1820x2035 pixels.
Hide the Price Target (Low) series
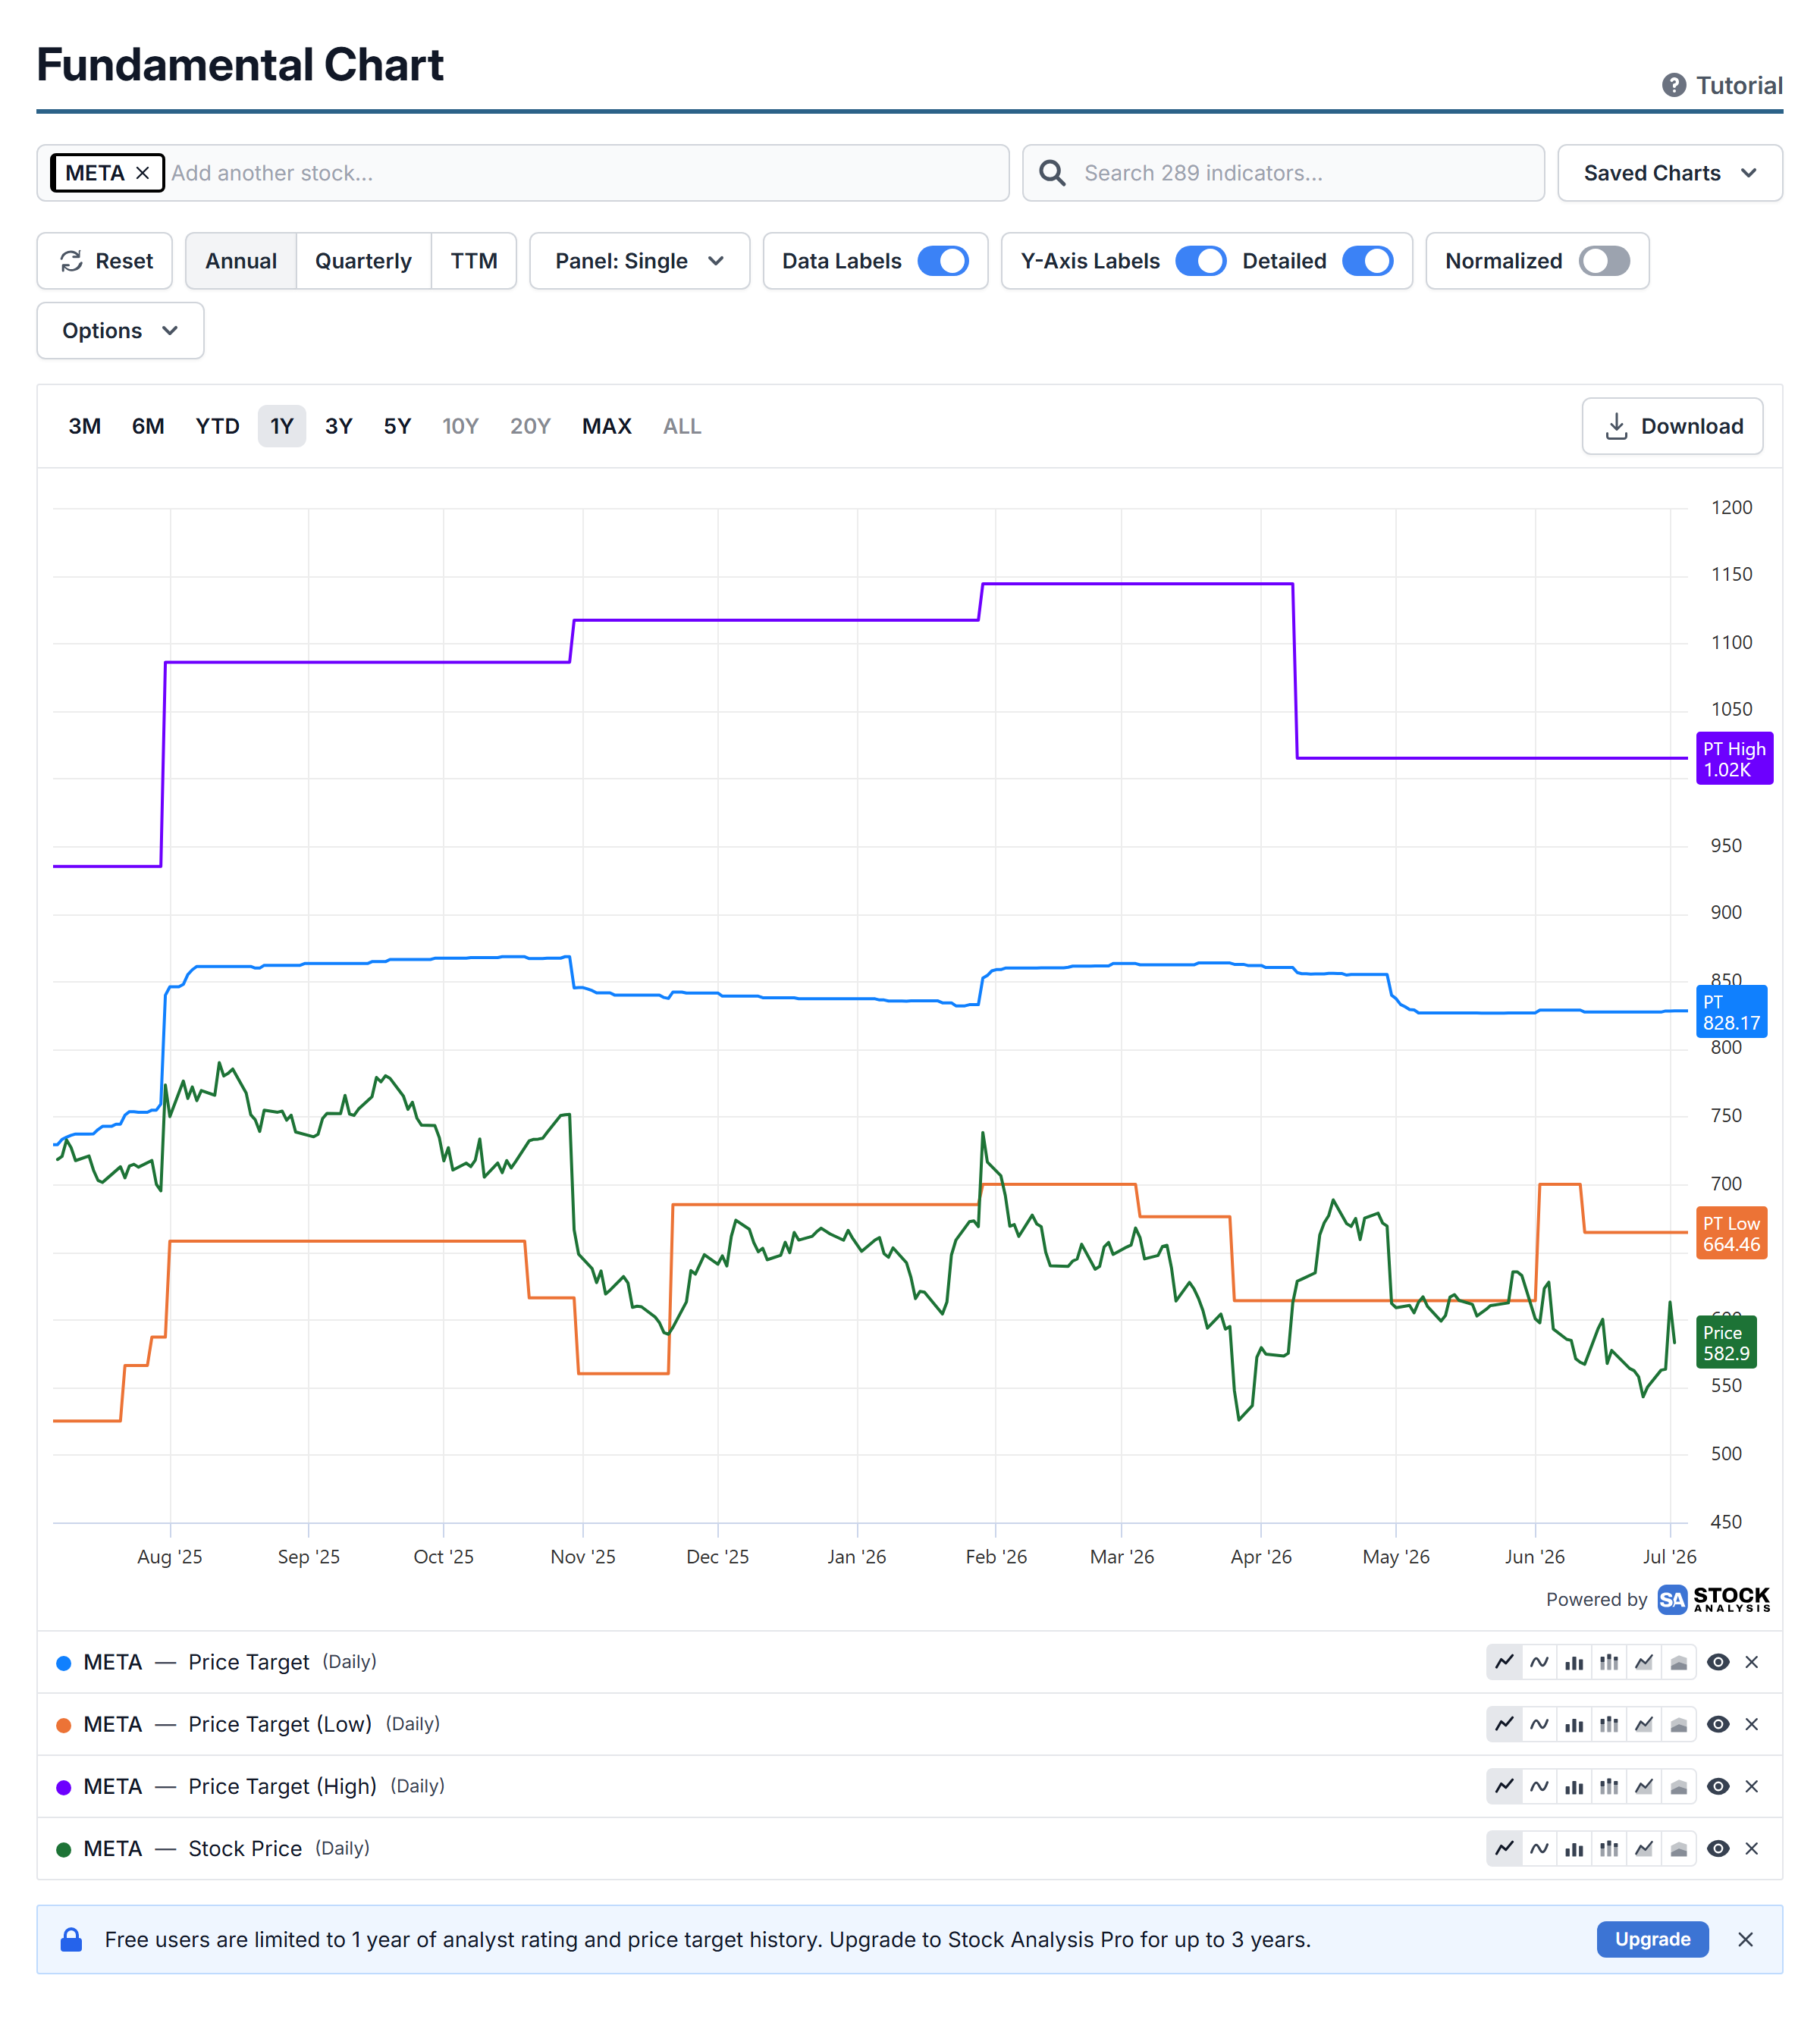tap(1718, 1724)
